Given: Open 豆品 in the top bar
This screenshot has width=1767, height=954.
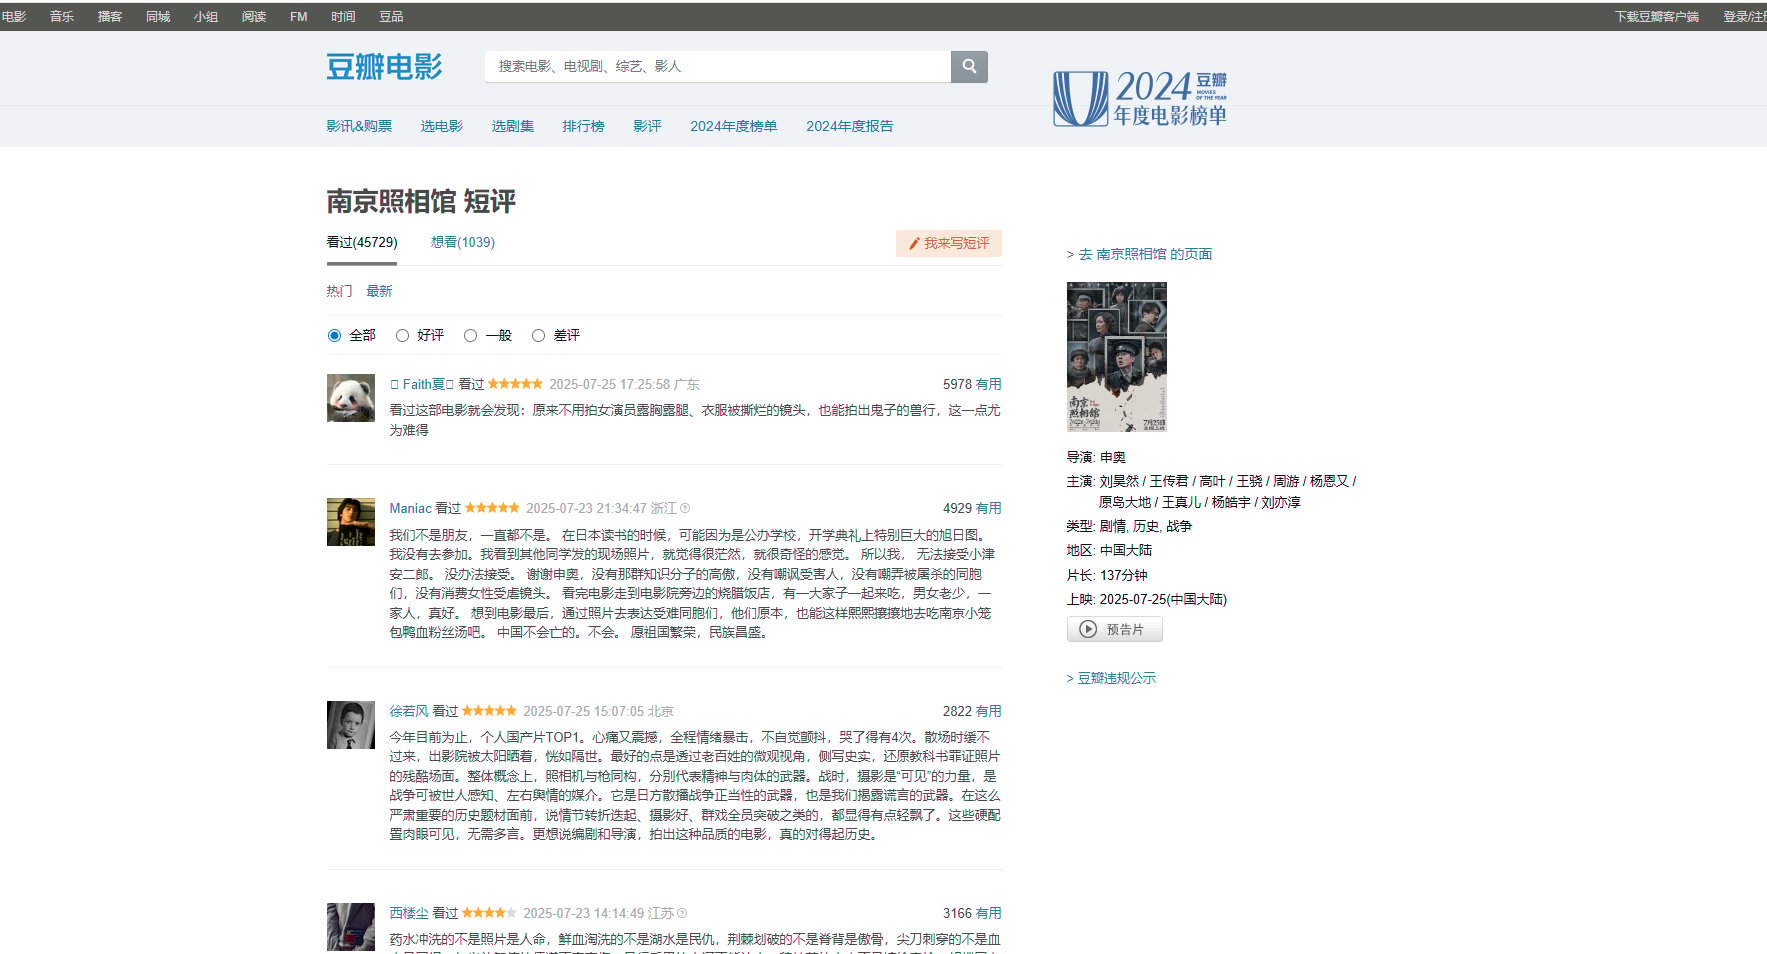Looking at the screenshot, I should [391, 17].
